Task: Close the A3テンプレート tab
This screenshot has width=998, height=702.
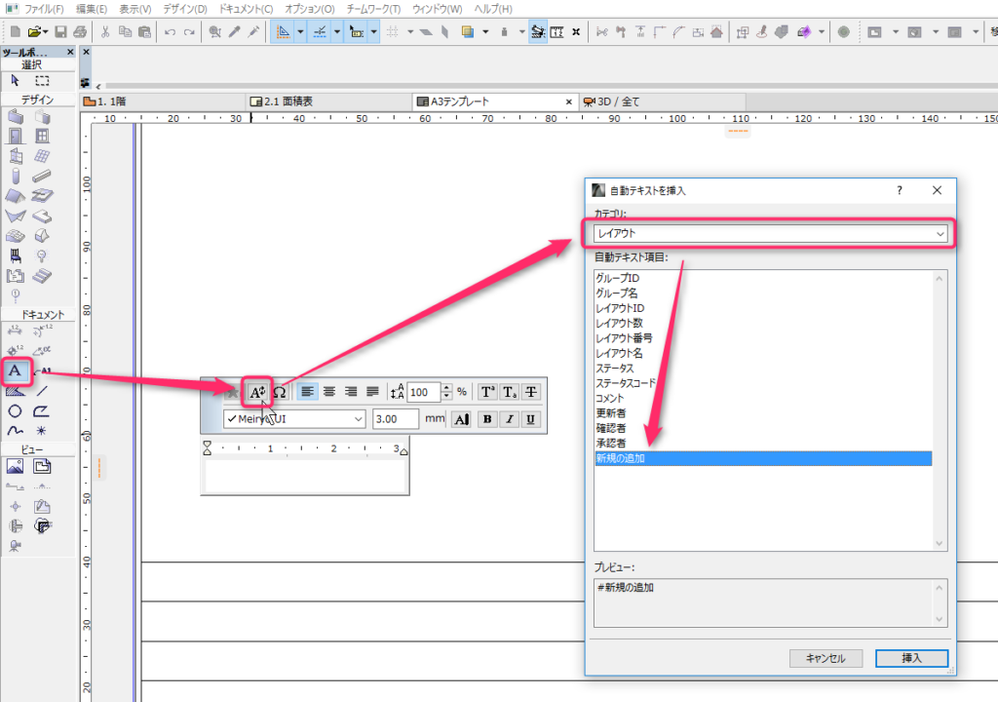Action: [568, 102]
